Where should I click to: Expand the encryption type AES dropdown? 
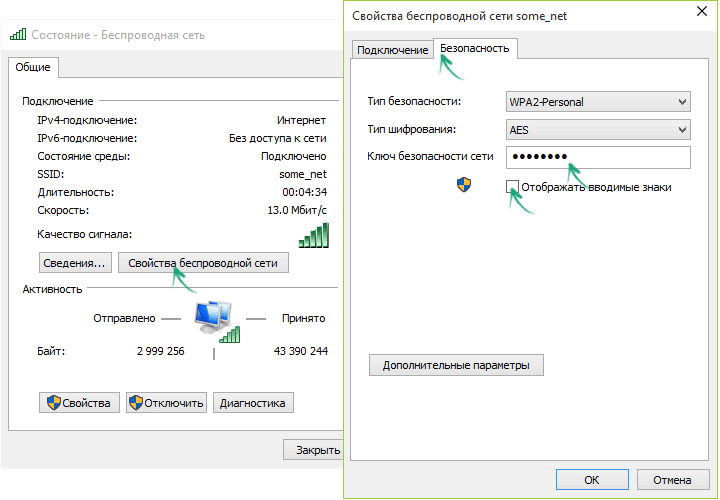[x=598, y=130]
